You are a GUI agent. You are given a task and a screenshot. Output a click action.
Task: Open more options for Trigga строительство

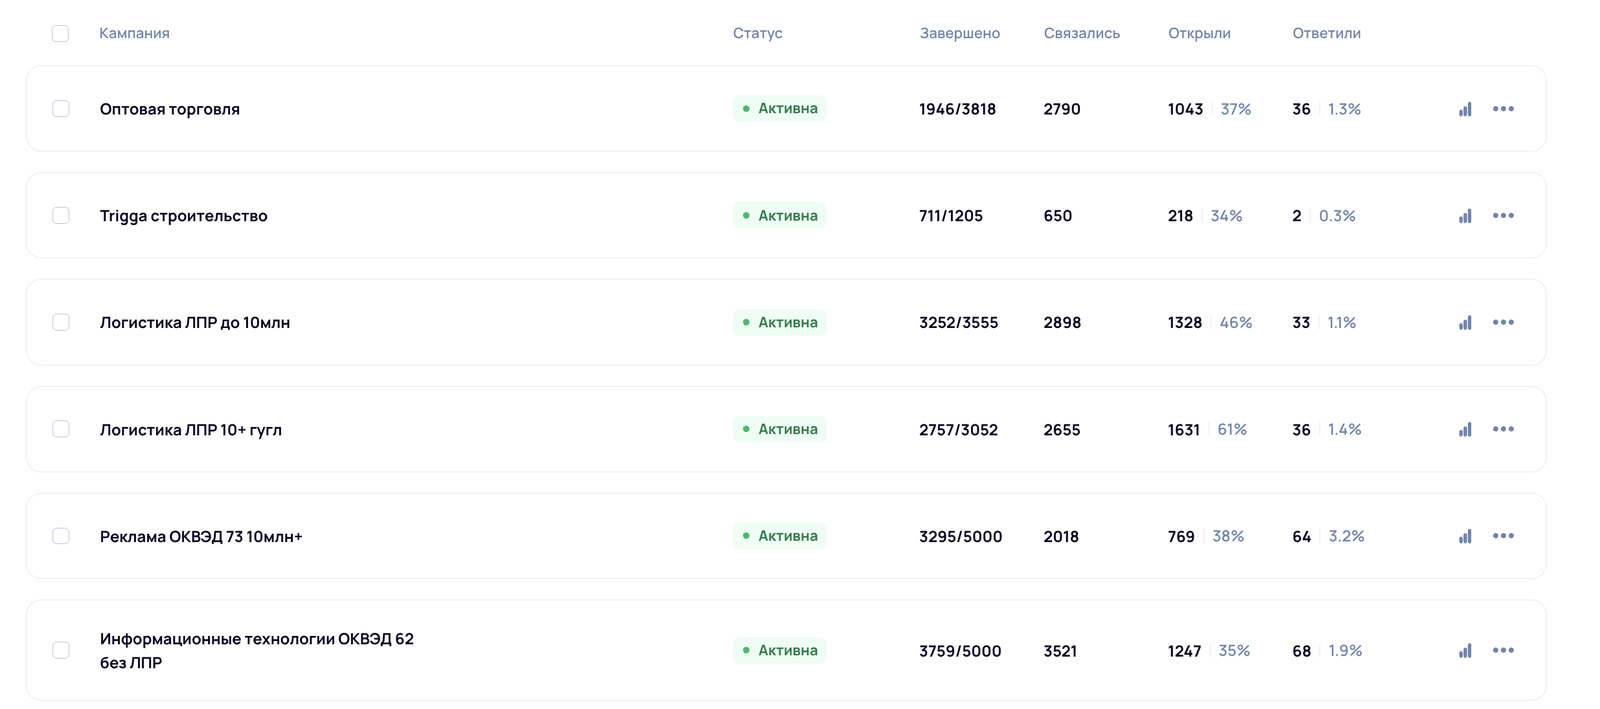(1503, 216)
